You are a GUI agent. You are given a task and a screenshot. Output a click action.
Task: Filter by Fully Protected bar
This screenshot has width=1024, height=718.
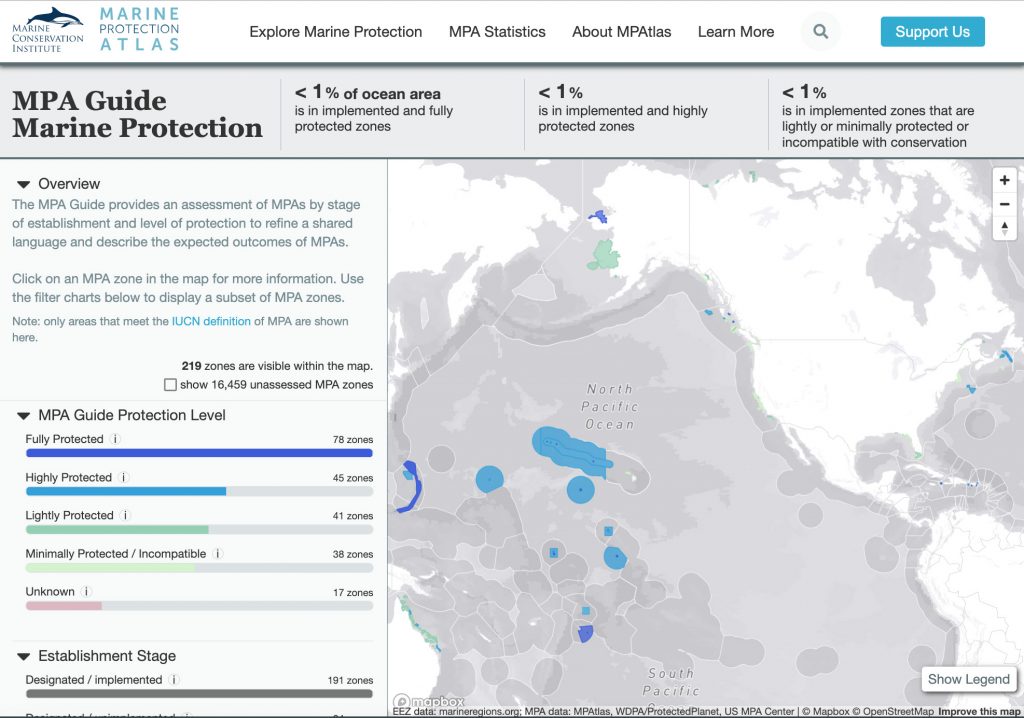click(199, 453)
